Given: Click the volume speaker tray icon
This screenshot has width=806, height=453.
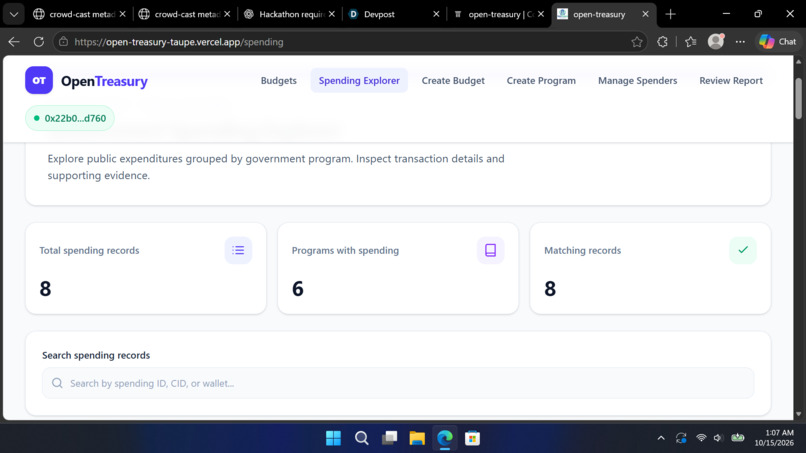Looking at the screenshot, I should [x=719, y=438].
